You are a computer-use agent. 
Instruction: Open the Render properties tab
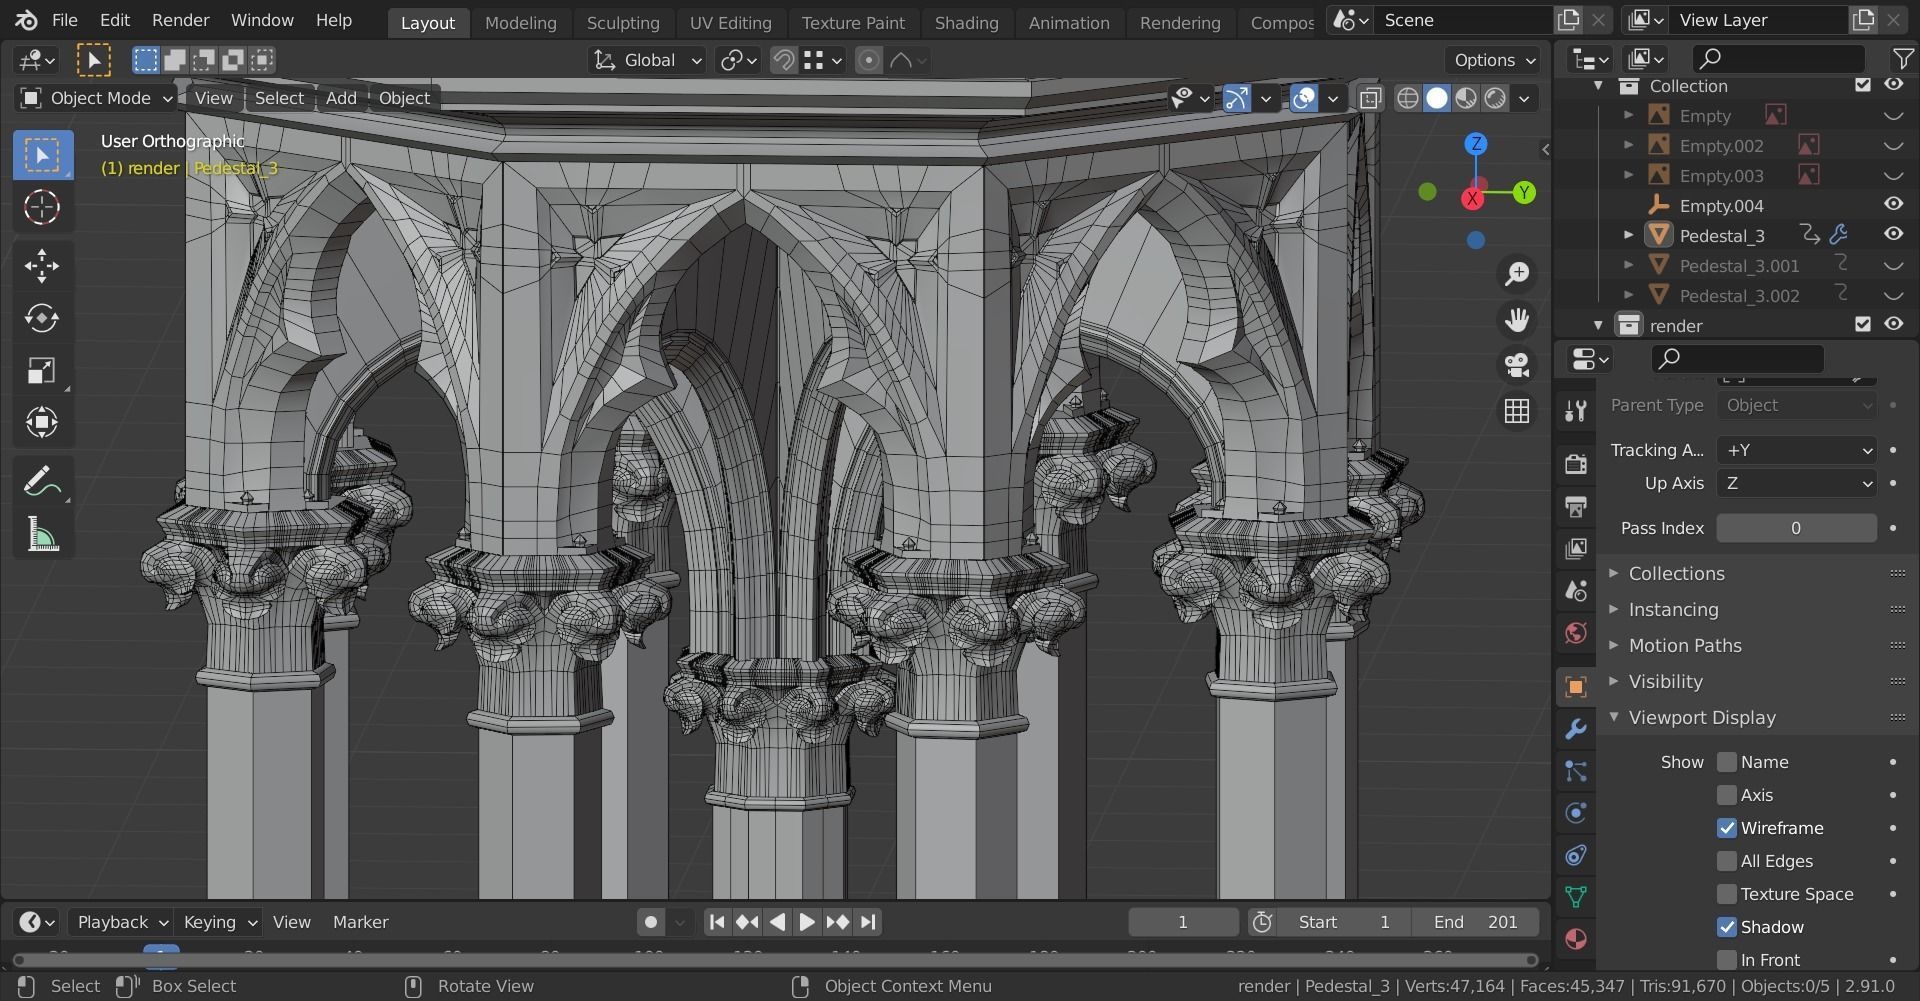click(1576, 464)
